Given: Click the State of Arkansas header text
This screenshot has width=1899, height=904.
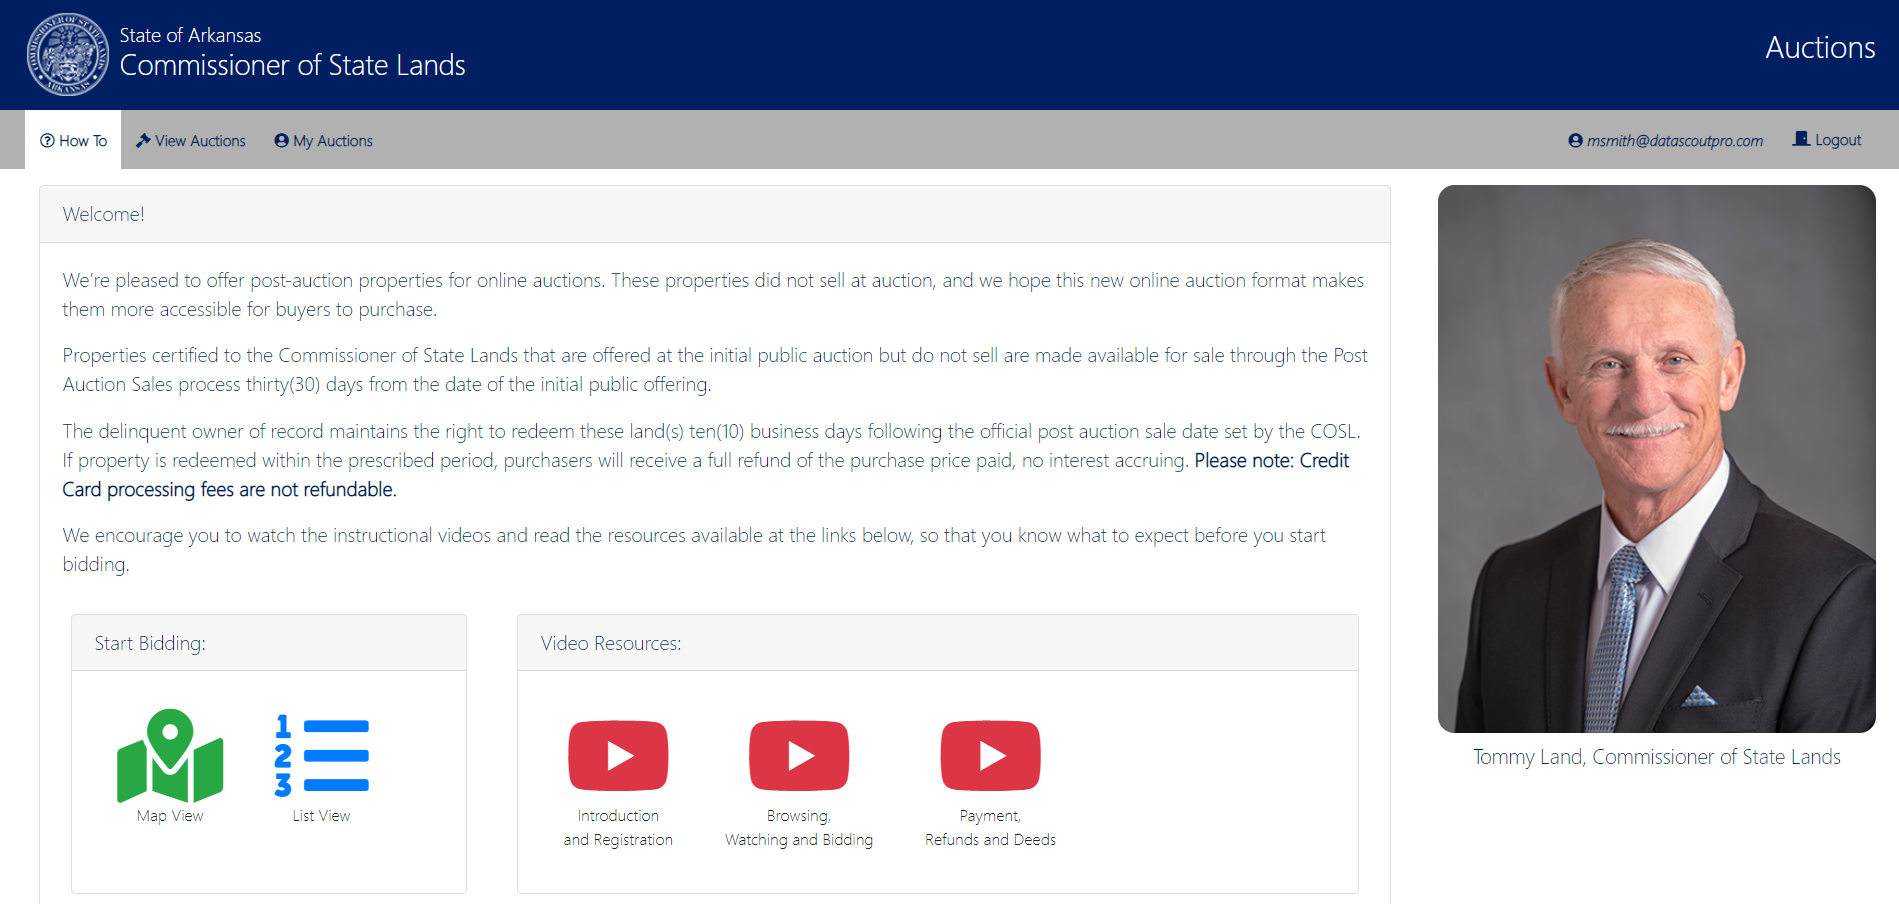Looking at the screenshot, I should click(x=190, y=35).
